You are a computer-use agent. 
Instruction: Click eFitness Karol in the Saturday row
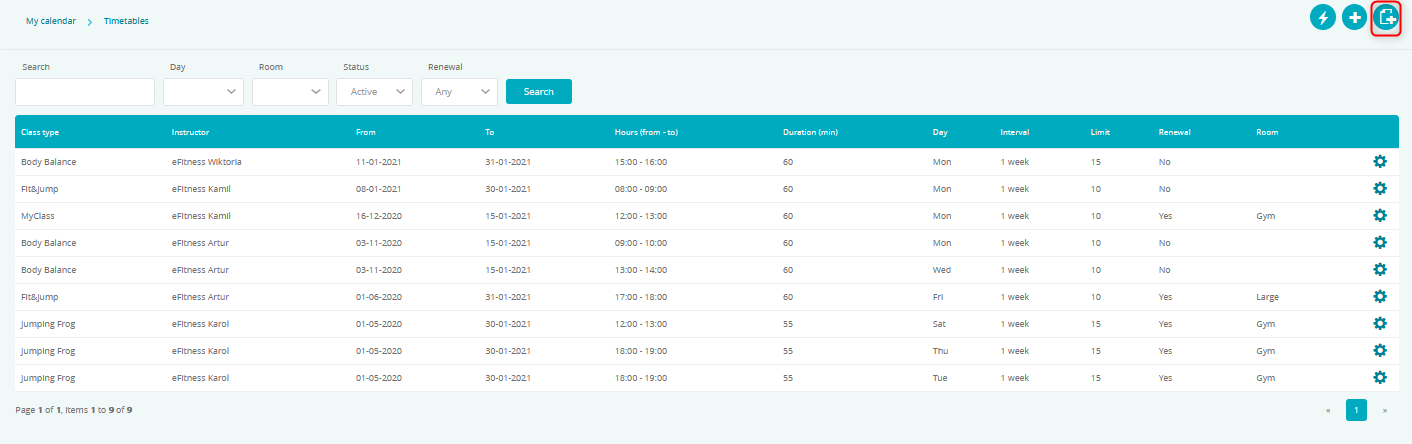point(200,324)
